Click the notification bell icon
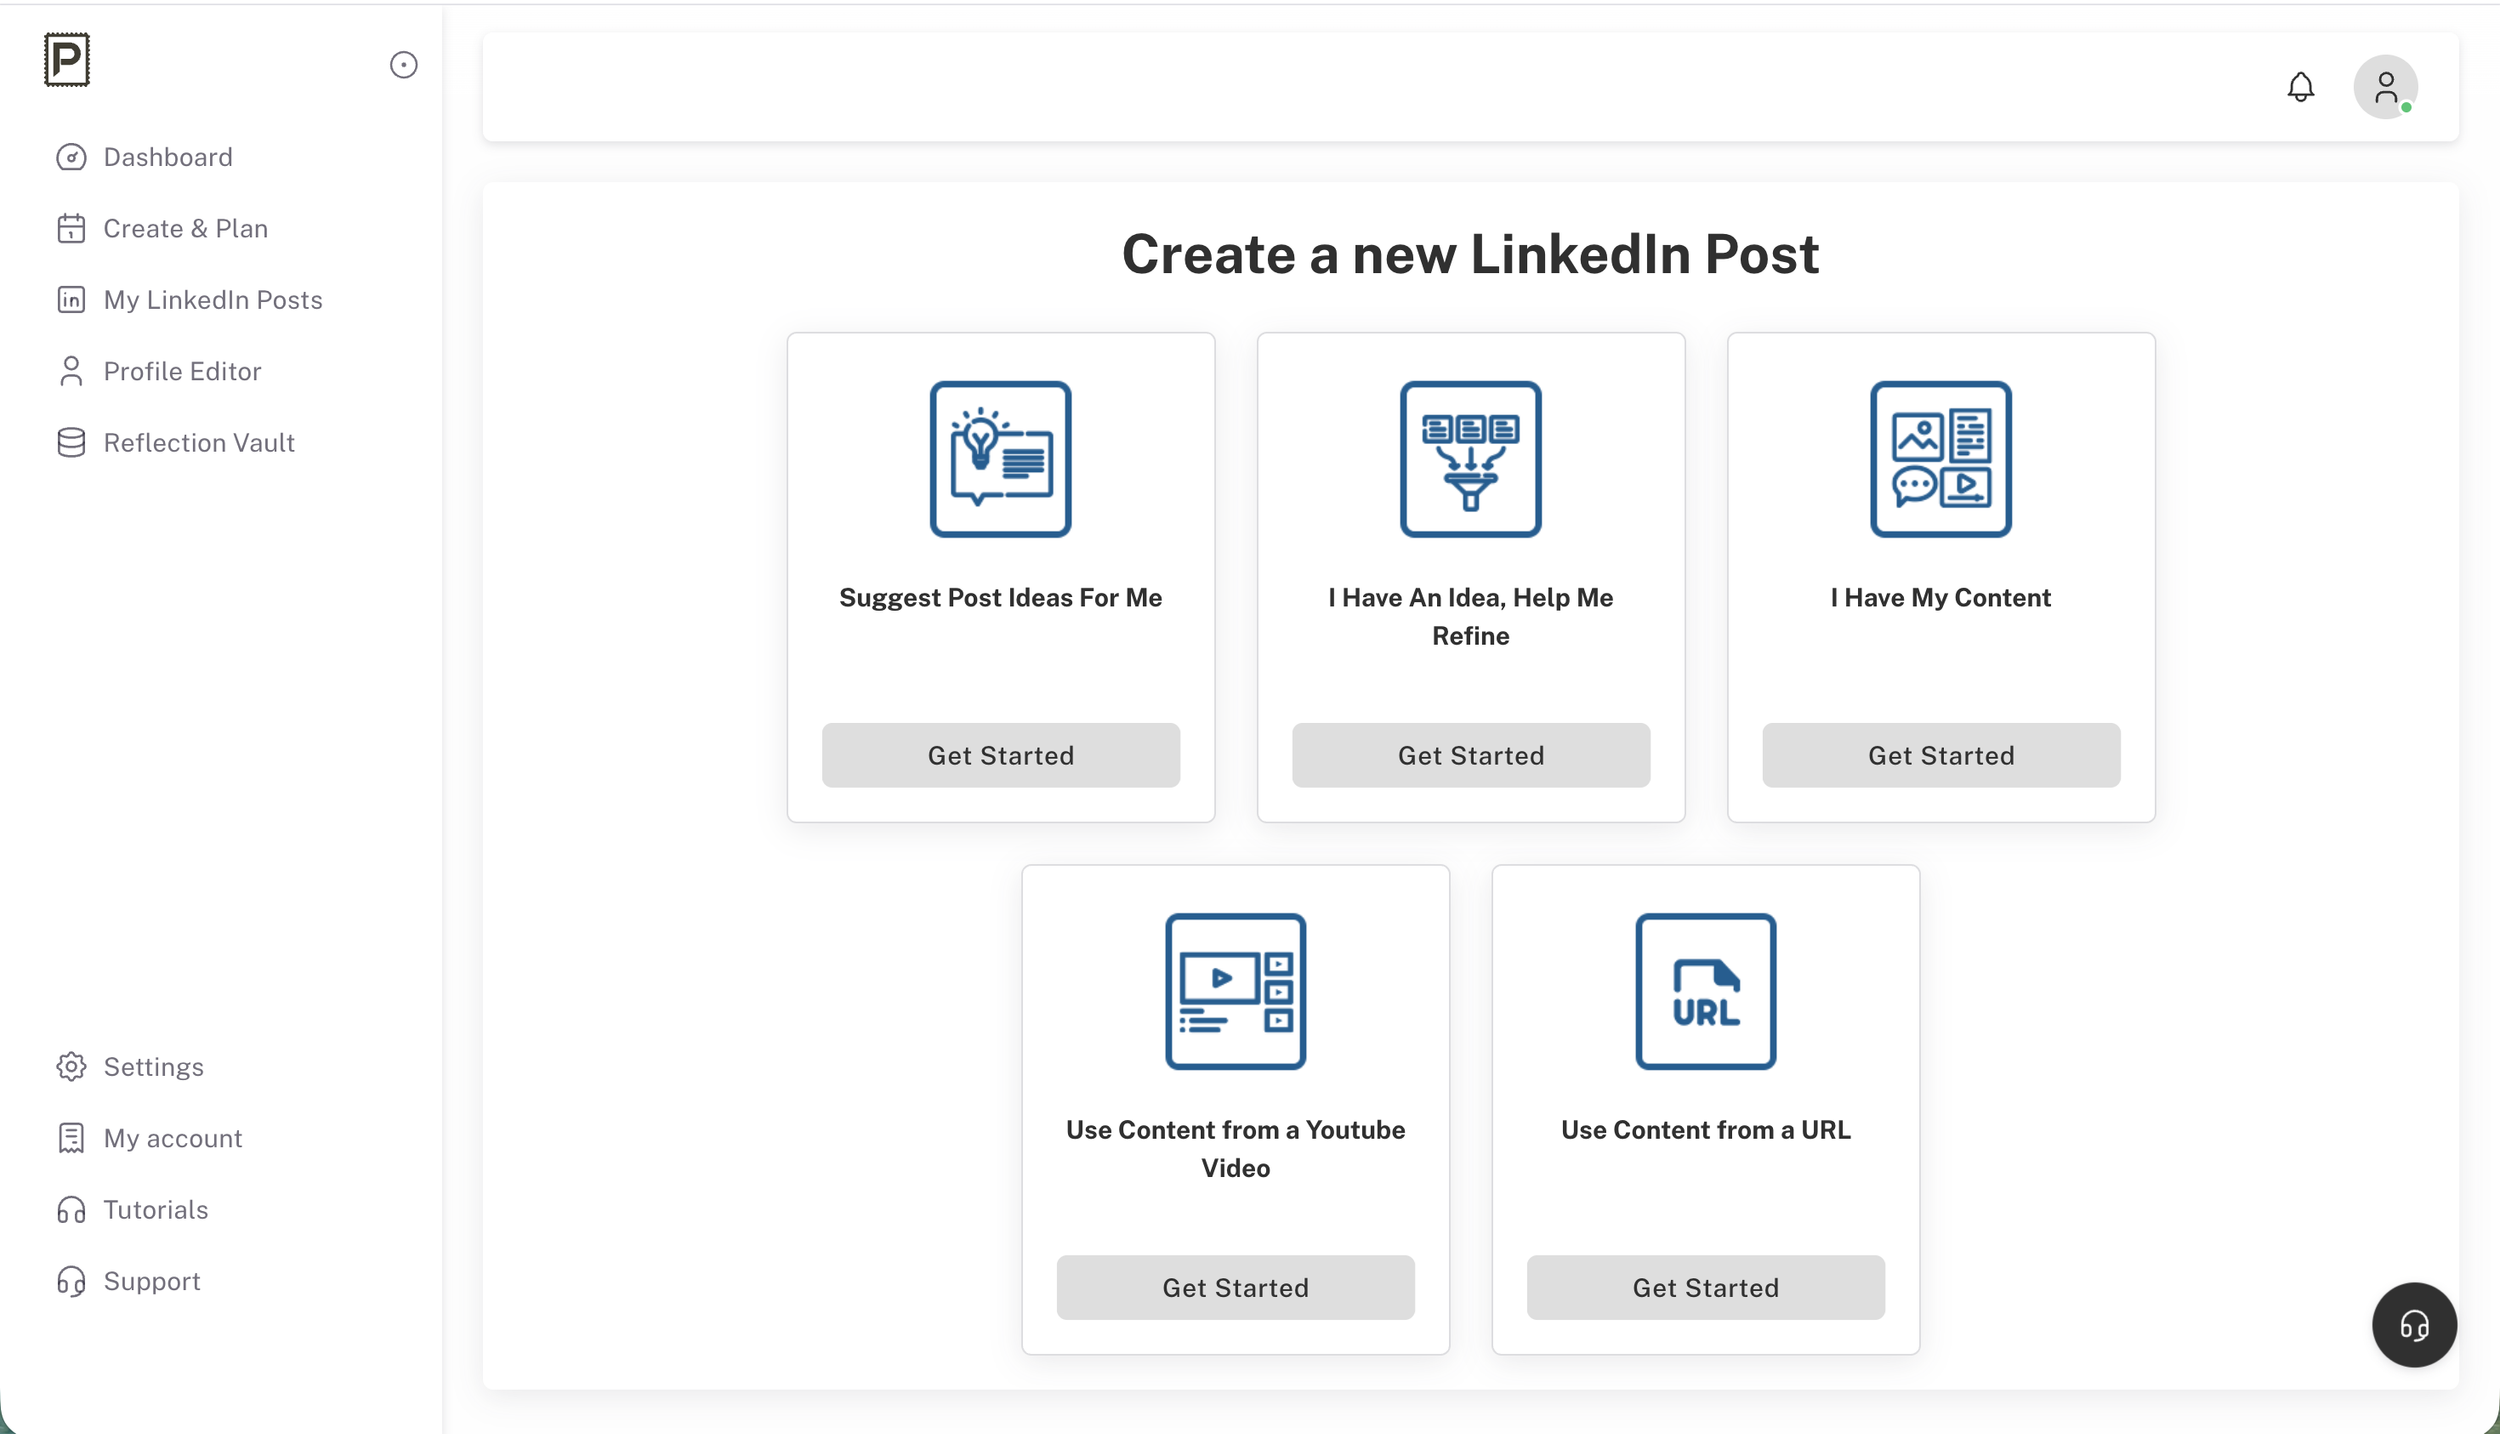This screenshot has width=2500, height=1434. pyautogui.click(x=2300, y=87)
